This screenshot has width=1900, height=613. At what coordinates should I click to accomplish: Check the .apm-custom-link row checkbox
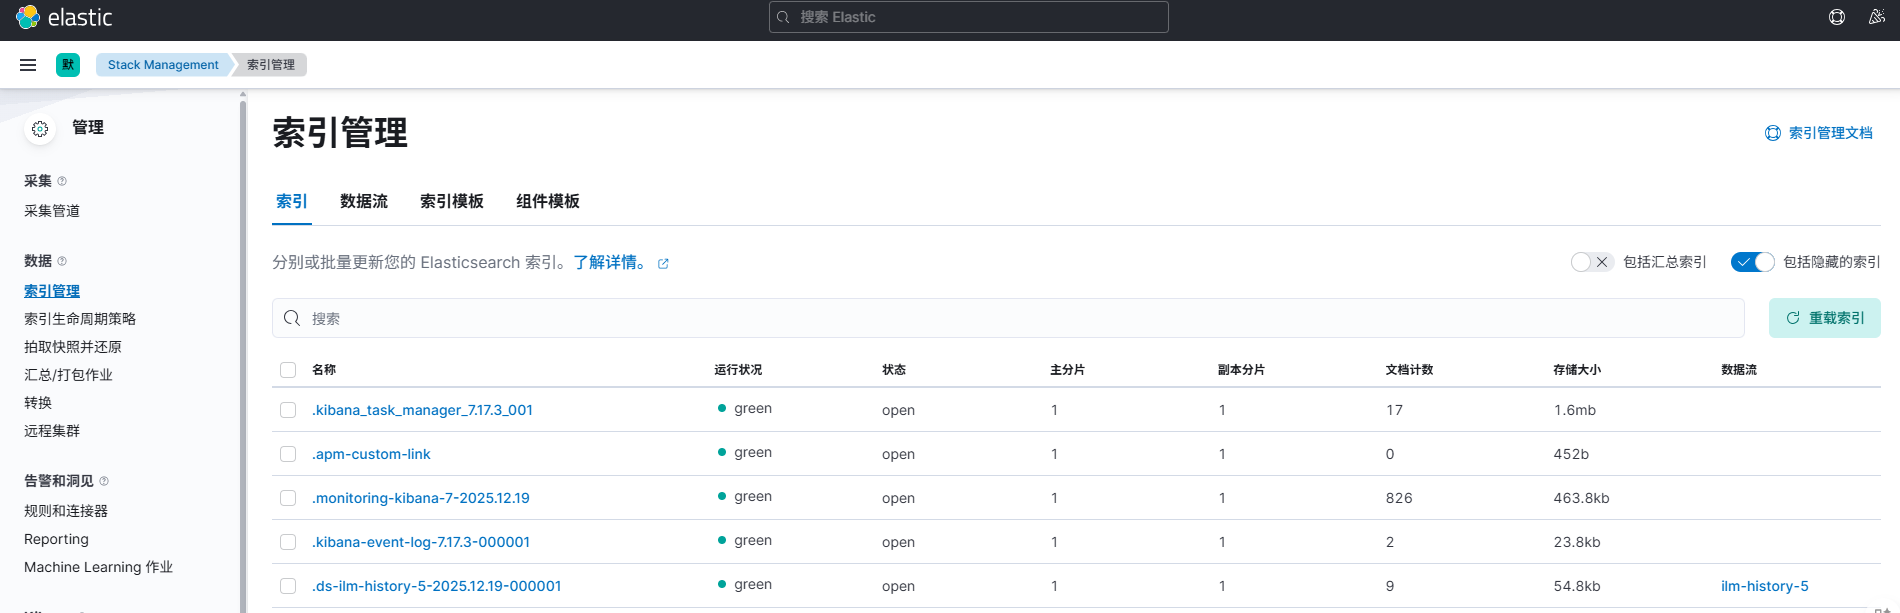point(288,454)
